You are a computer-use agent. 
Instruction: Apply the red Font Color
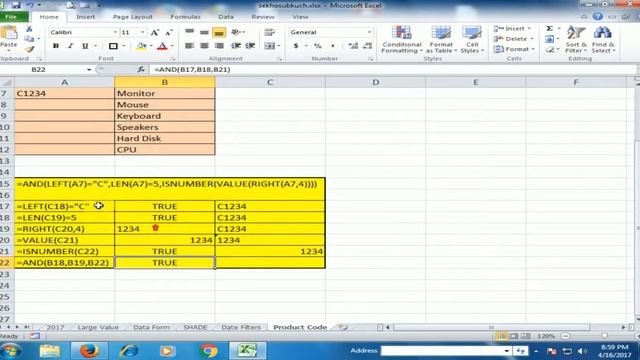click(x=162, y=46)
